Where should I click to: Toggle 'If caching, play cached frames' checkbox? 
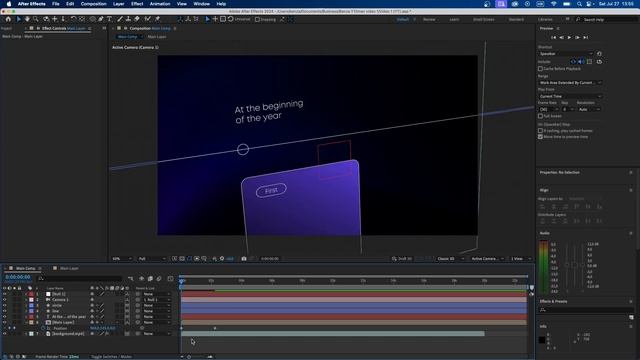tap(540, 131)
